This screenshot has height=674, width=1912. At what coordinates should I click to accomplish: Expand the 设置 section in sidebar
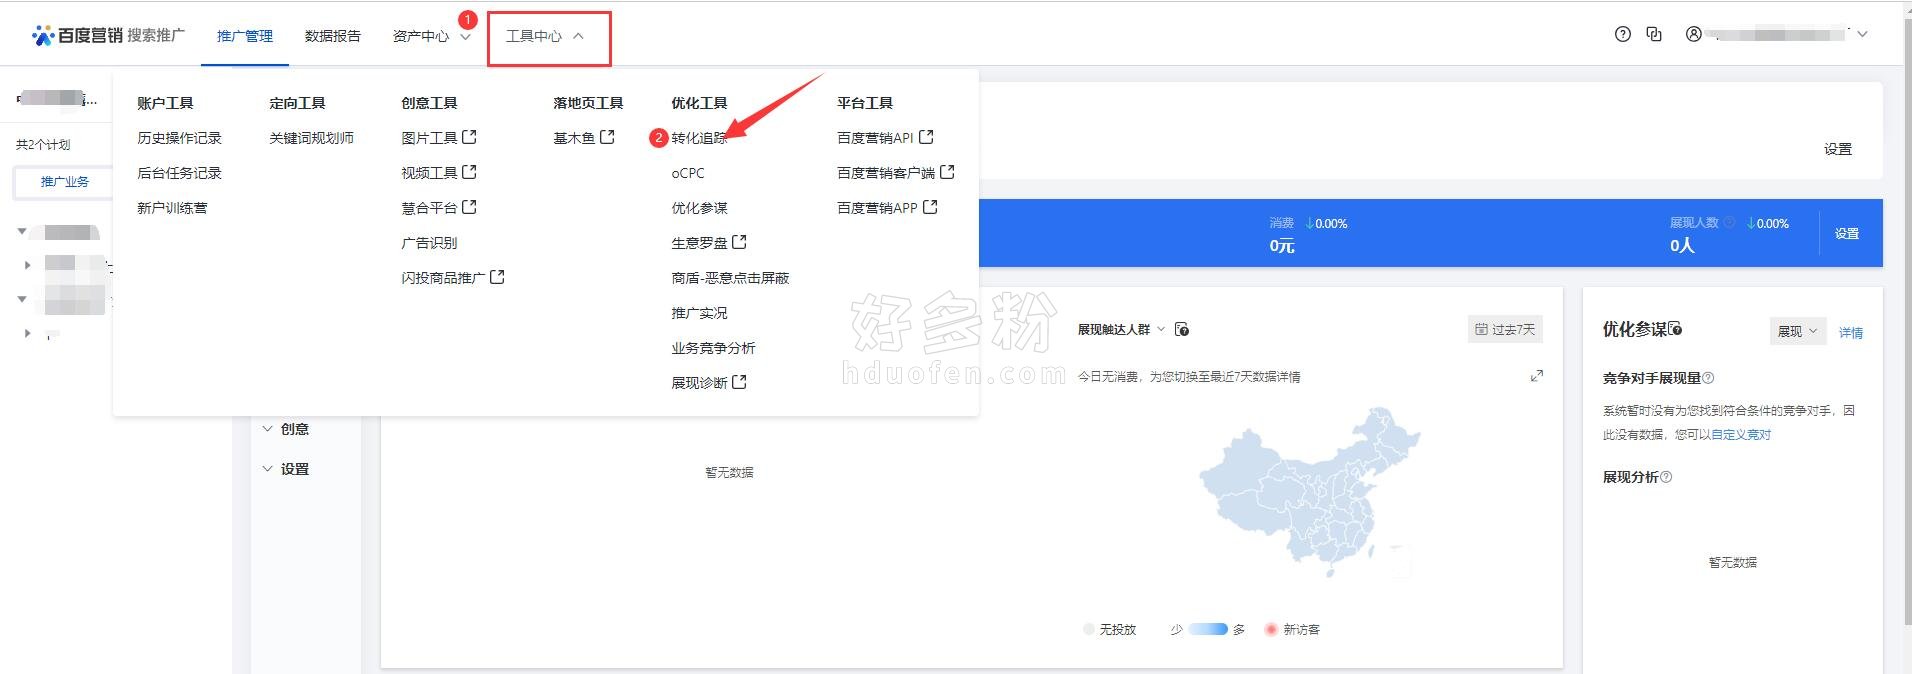tap(285, 469)
